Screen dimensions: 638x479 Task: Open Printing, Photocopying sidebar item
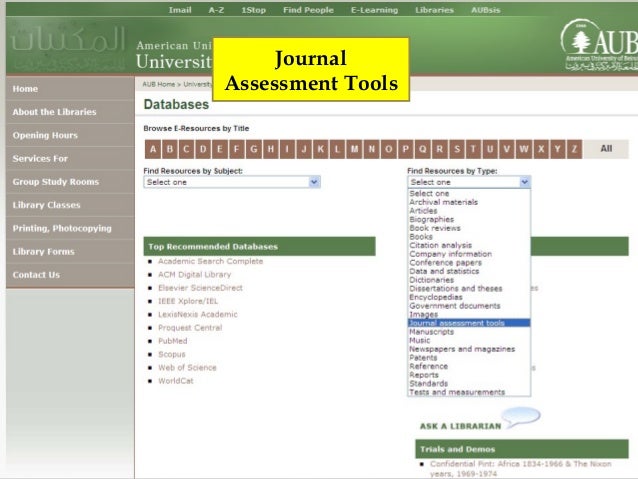point(70,228)
